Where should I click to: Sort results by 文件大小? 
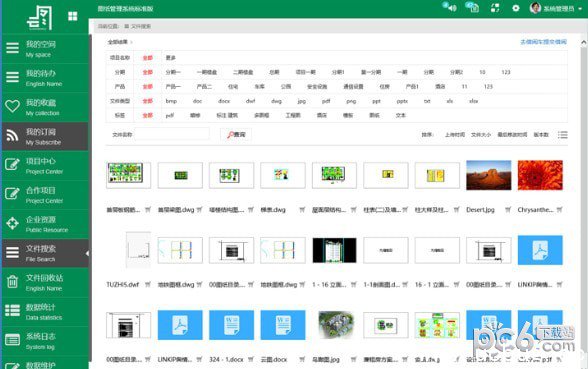[481, 135]
